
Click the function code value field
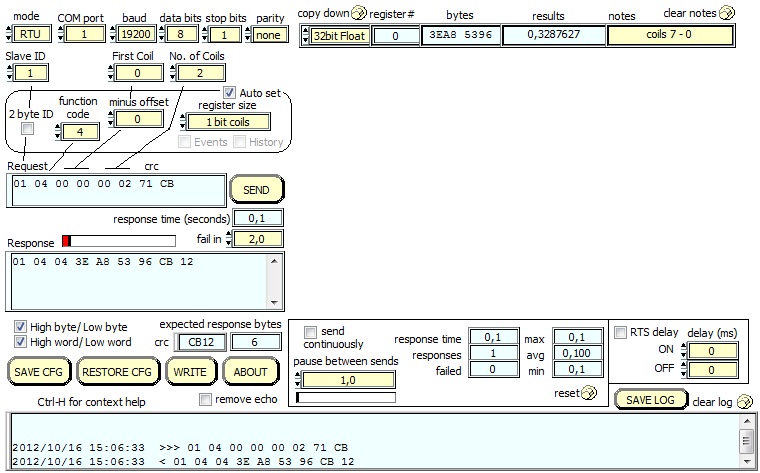click(80, 131)
